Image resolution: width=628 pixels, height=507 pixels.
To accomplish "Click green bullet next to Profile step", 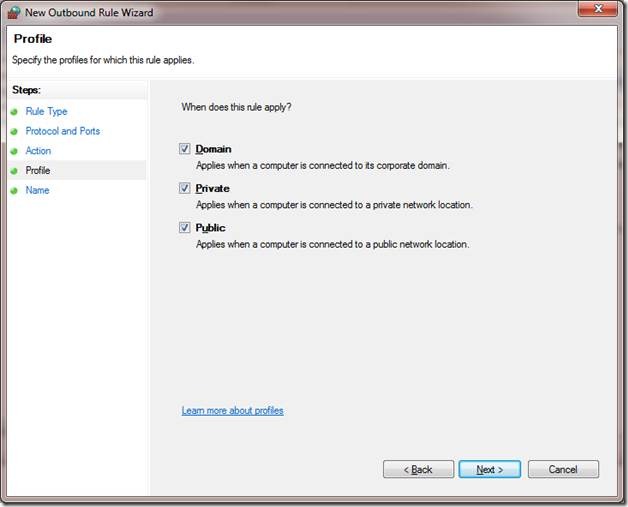I will click(x=14, y=171).
